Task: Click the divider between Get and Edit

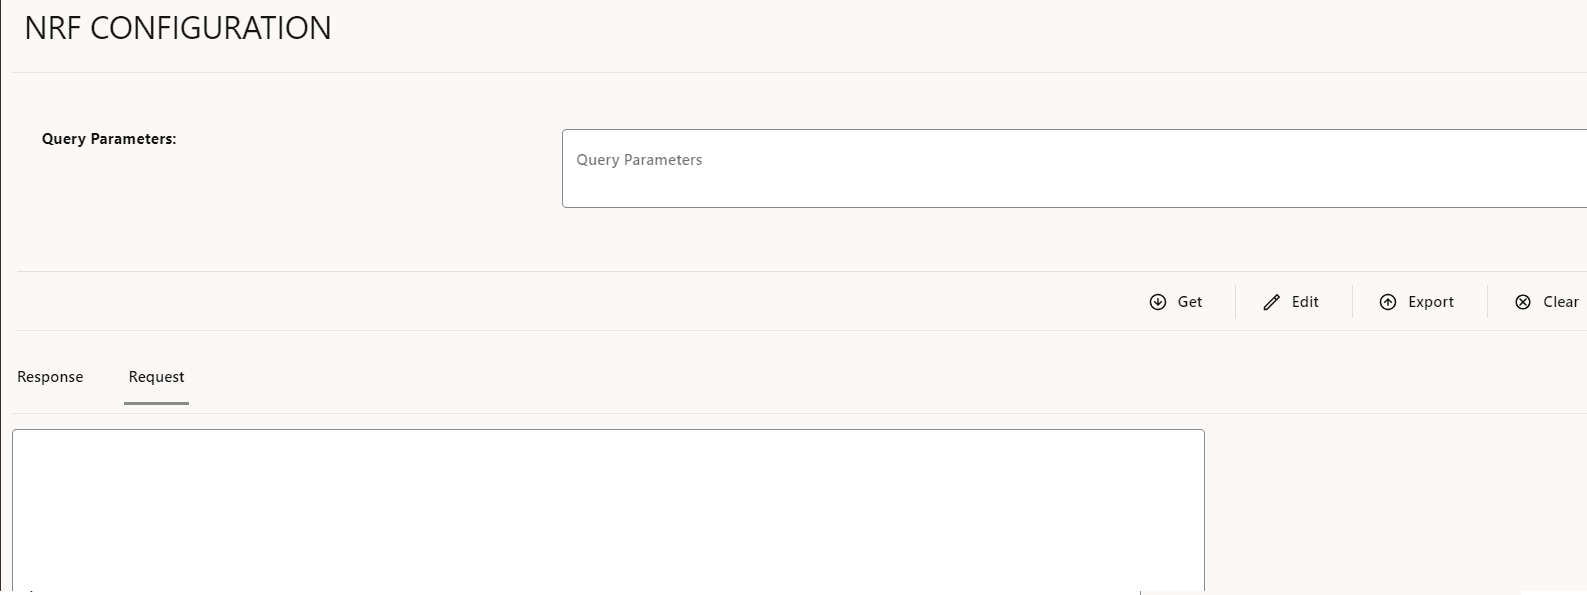Action: 1235,302
